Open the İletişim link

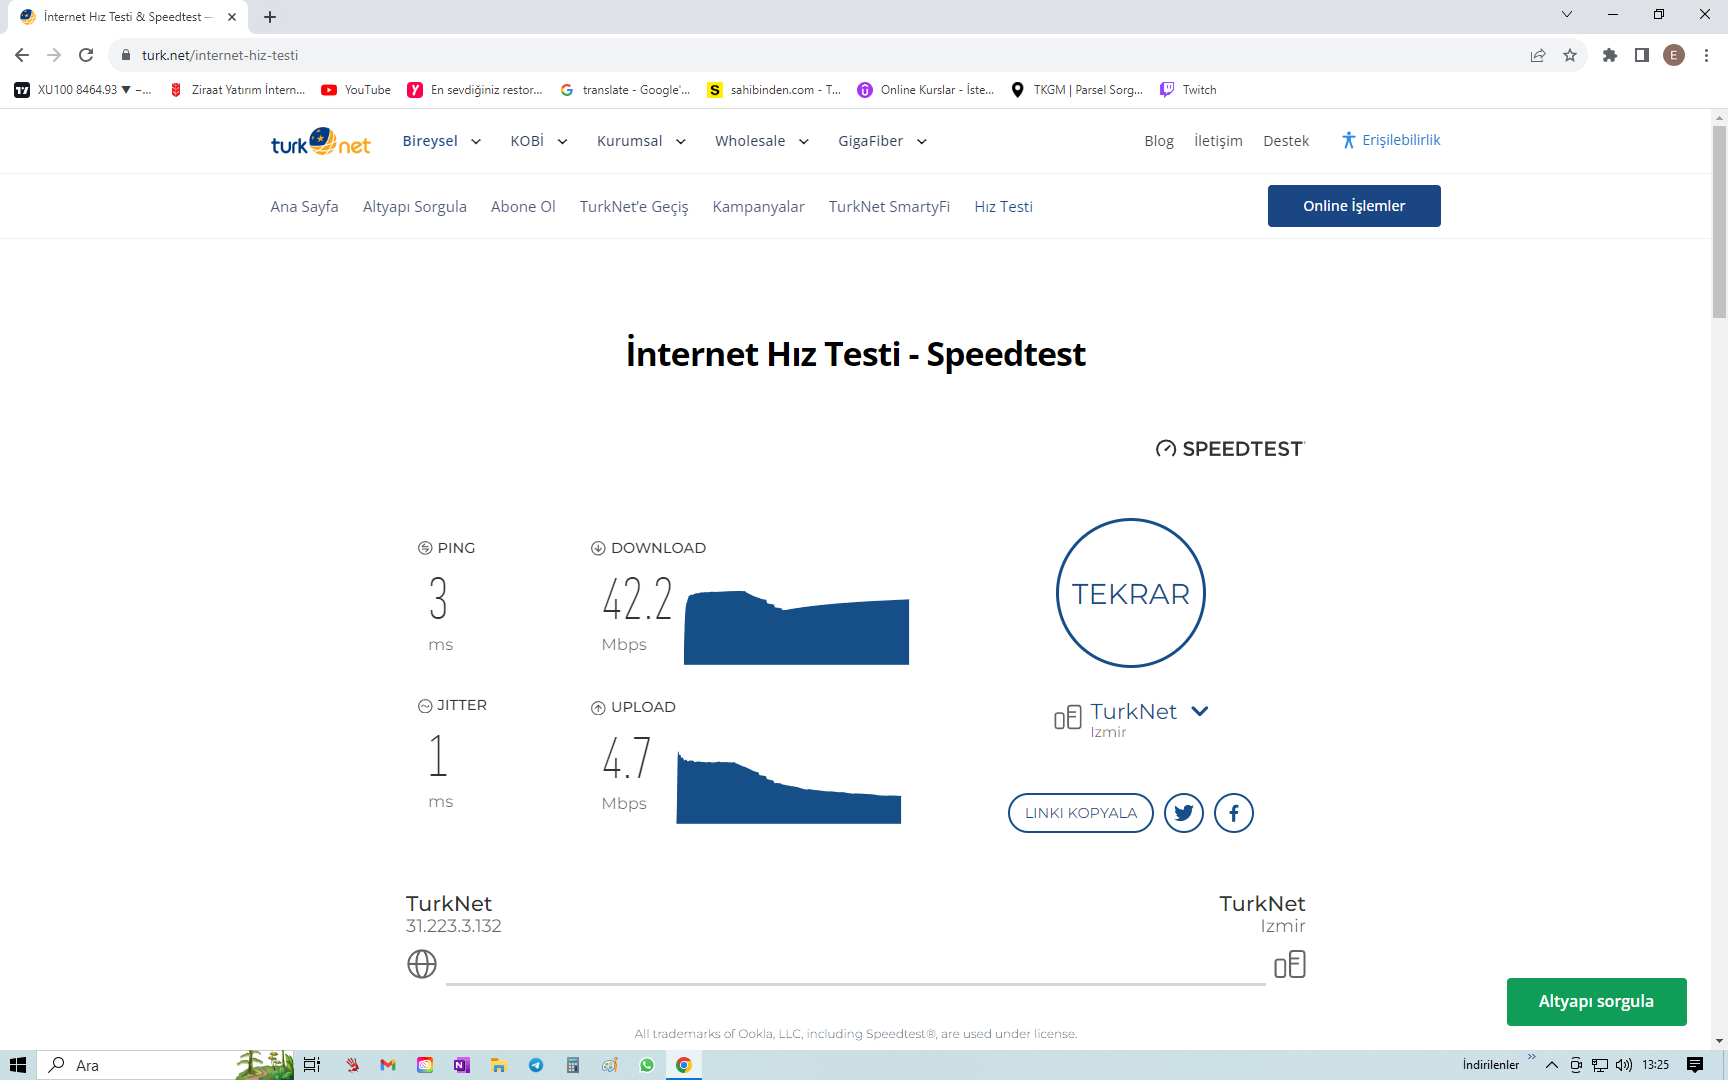coord(1218,141)
